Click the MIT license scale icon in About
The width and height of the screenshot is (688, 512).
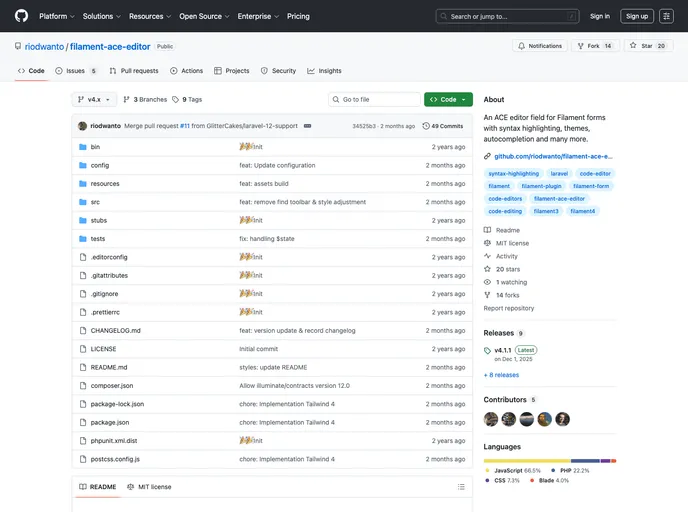[x=487, y=243]
